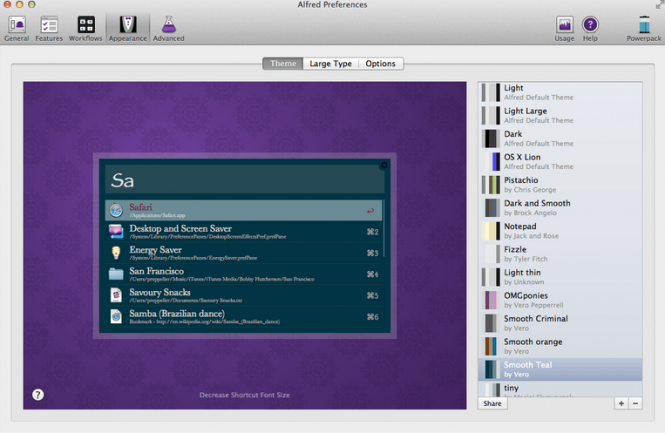Image resolution: width=665 pixels, height=433 pixels.
Task: Open the Powerpack icon
Action: coord(644,29)
